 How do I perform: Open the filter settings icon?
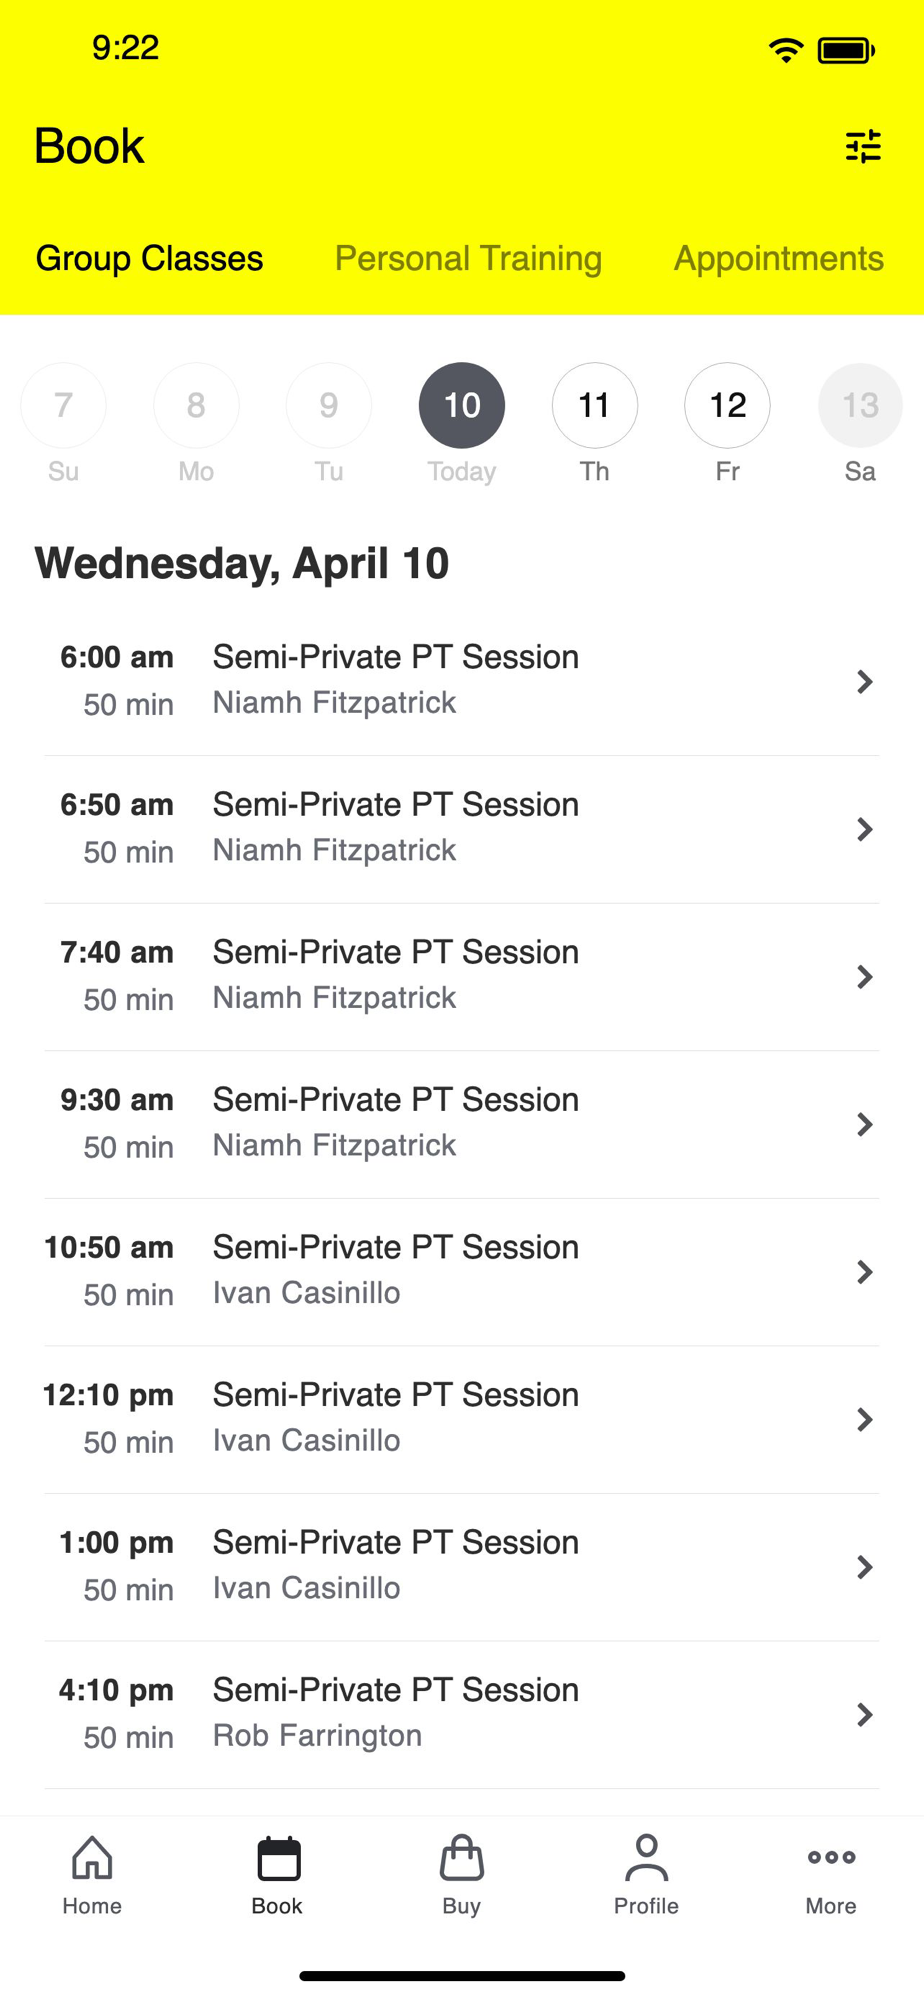862,147
